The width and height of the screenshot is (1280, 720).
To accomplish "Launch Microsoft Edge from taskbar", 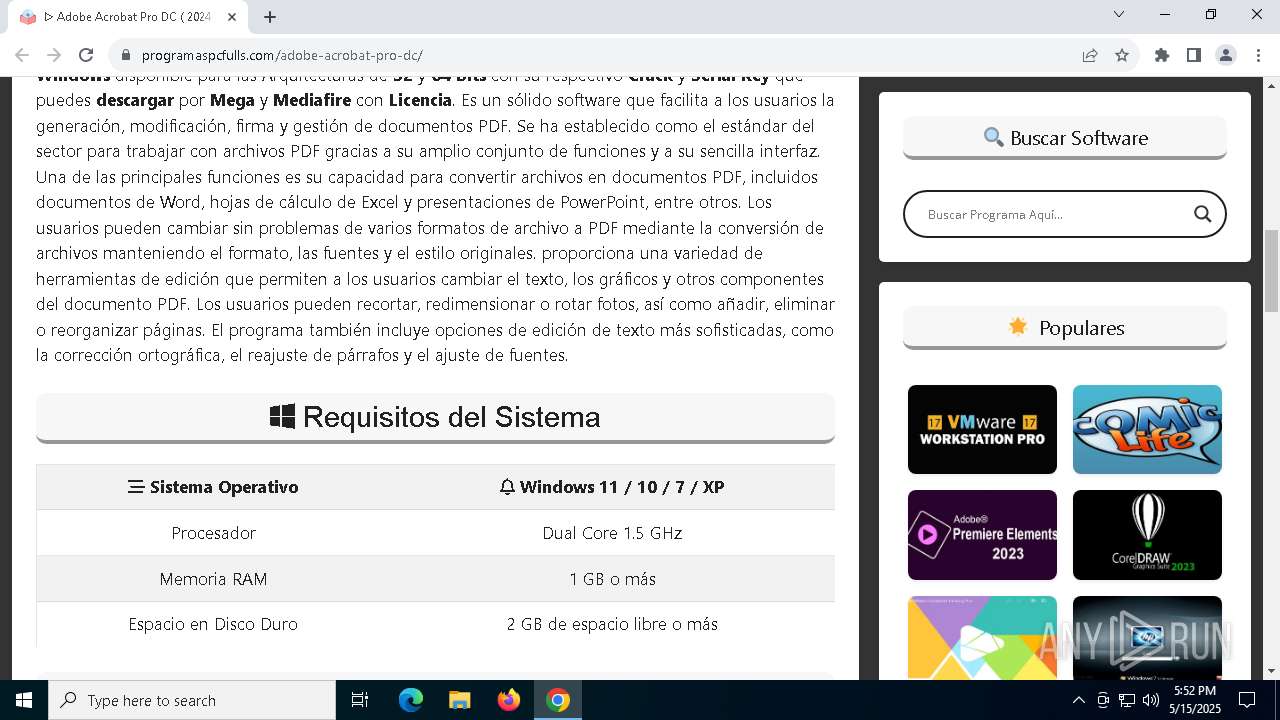I will tap(411, 700).
